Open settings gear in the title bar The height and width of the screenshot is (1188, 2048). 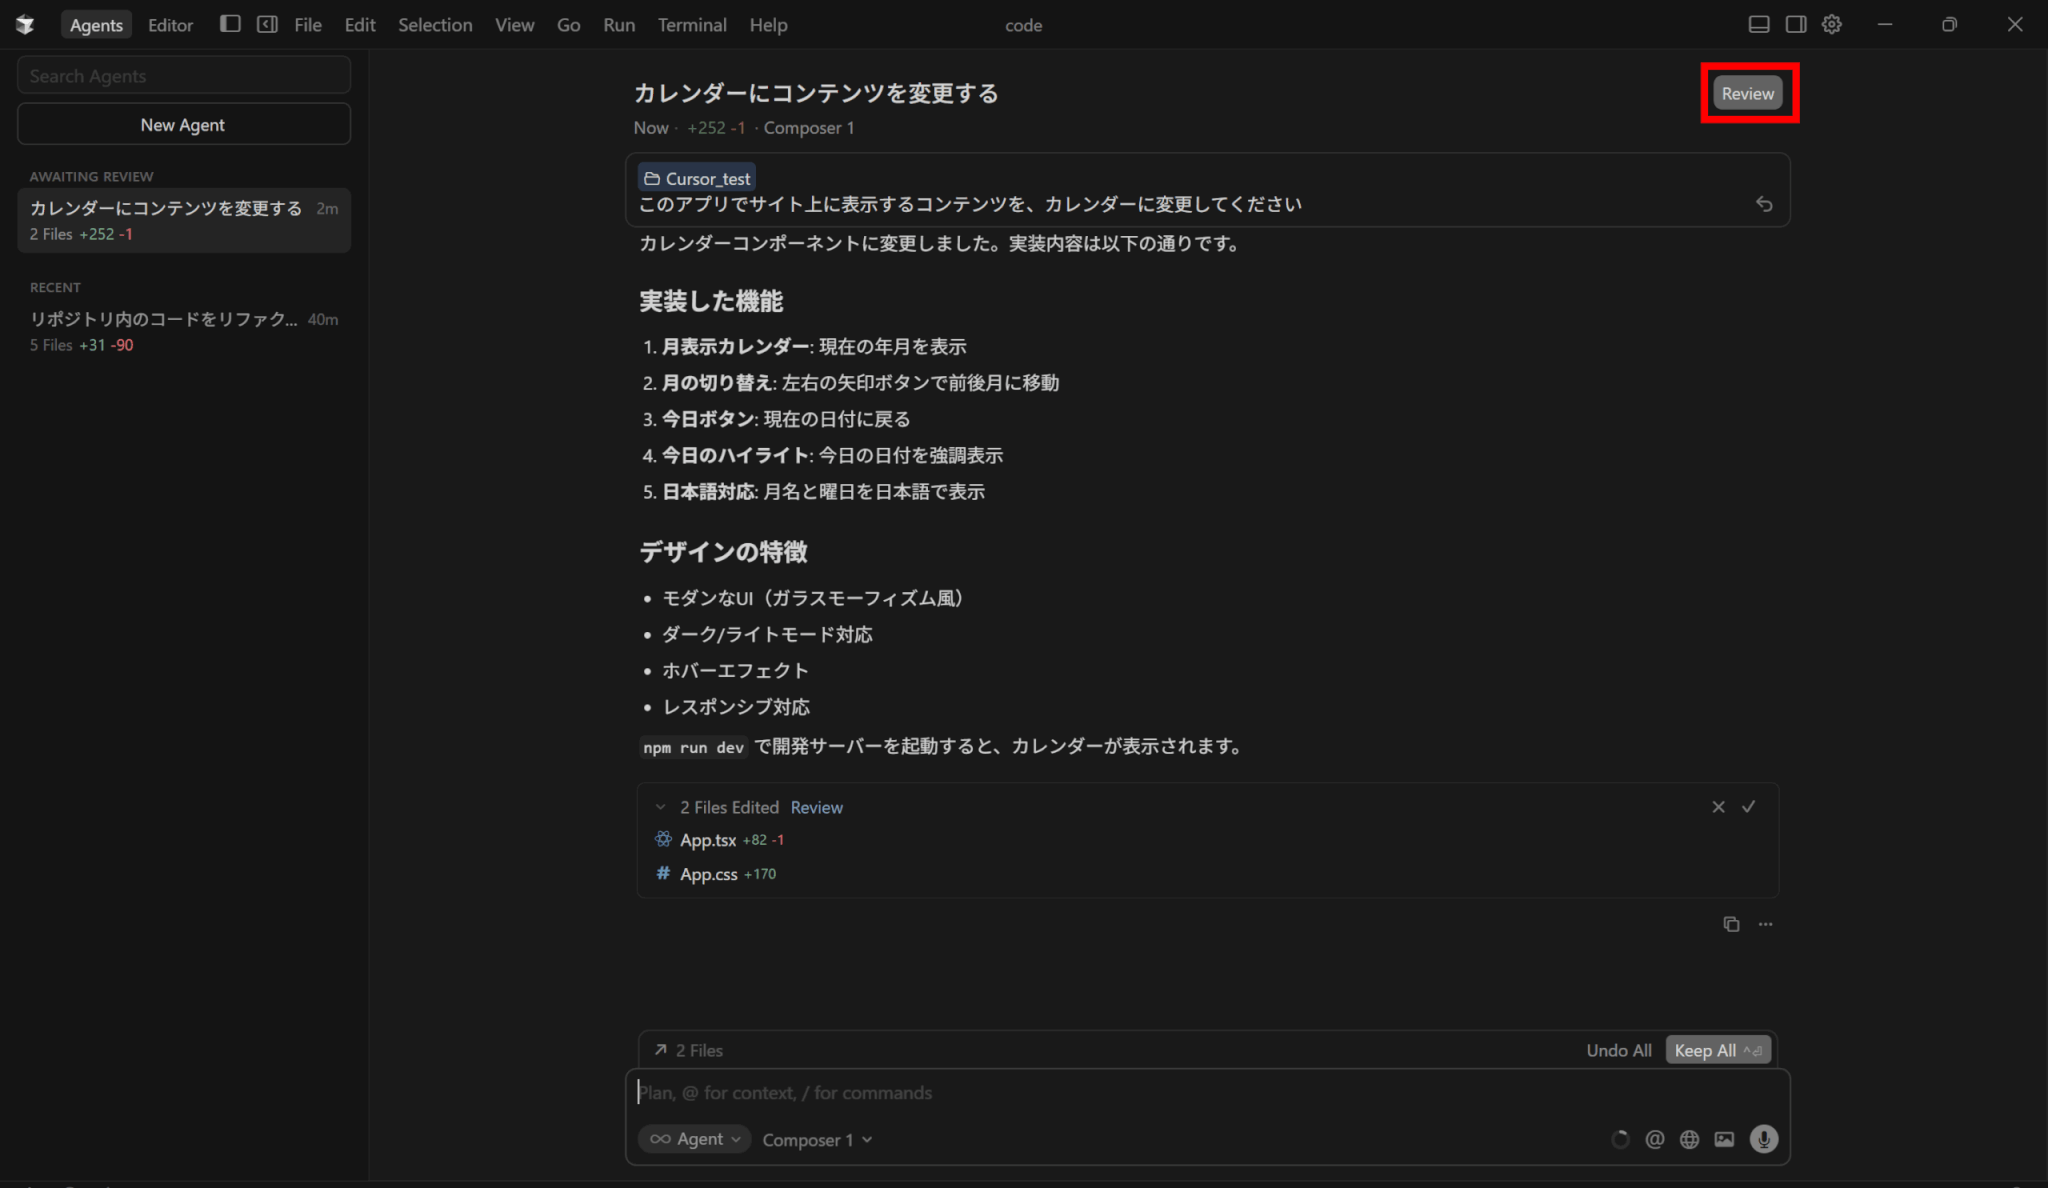1831,25
